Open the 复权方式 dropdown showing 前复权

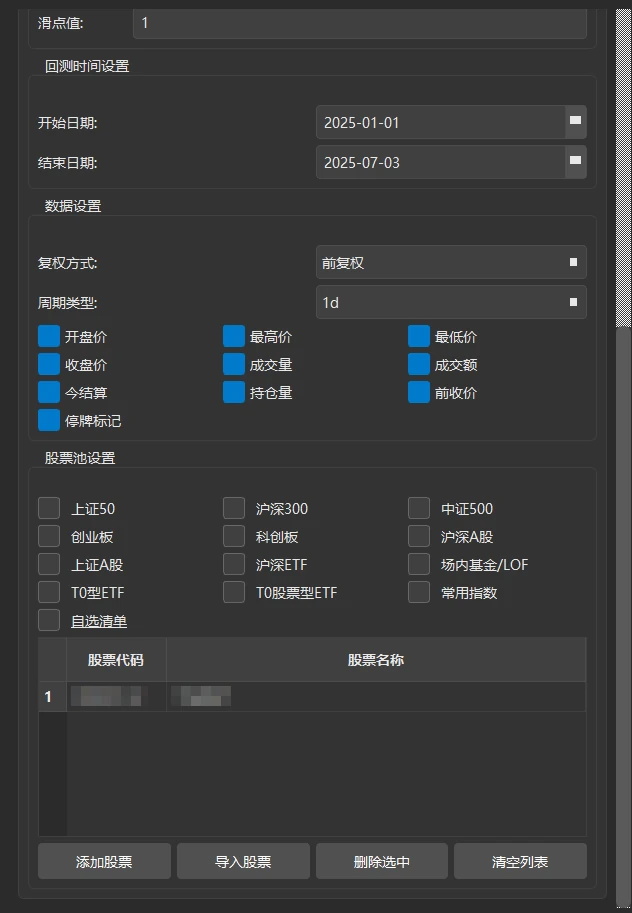[451, 263]
